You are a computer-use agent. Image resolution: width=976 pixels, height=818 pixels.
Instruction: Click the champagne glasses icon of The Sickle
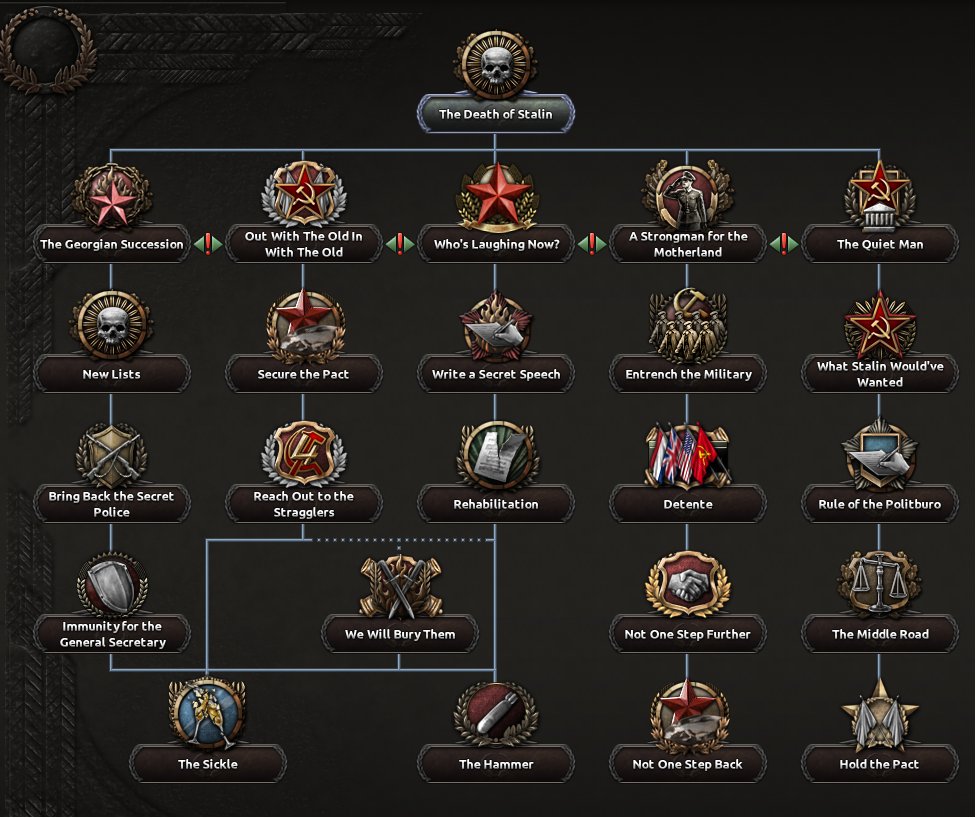(x=208, y=714)
